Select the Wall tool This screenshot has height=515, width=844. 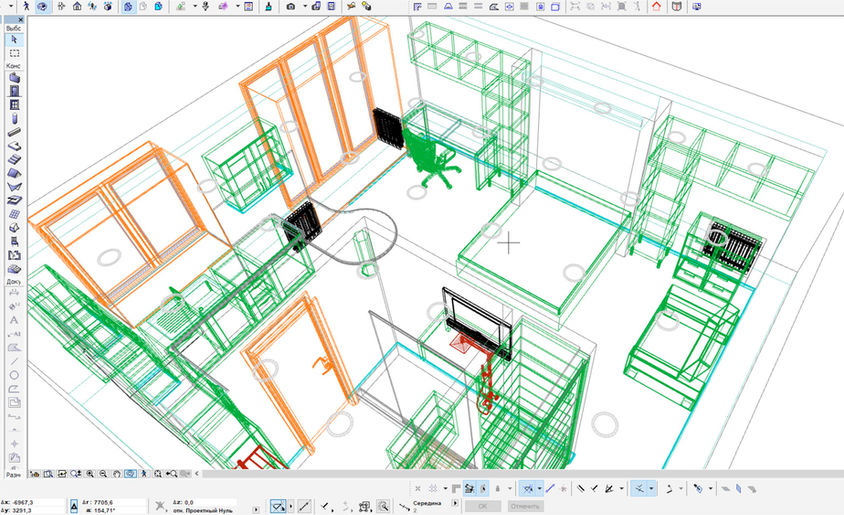[14, 77]
